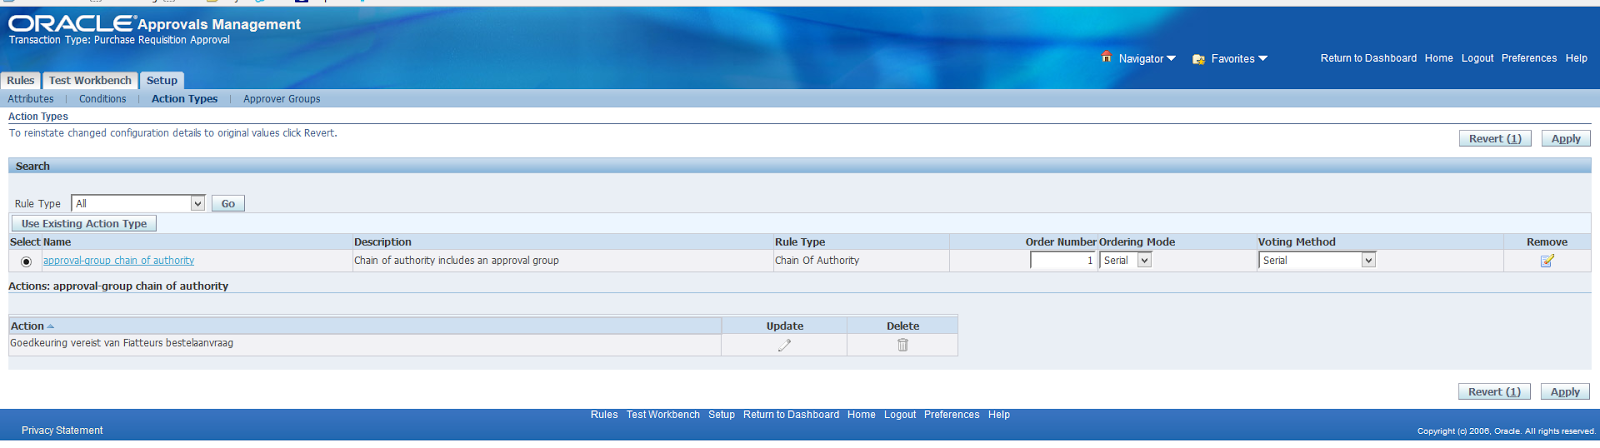
Task: Click the Home link in header
Action: point(1439,58)
